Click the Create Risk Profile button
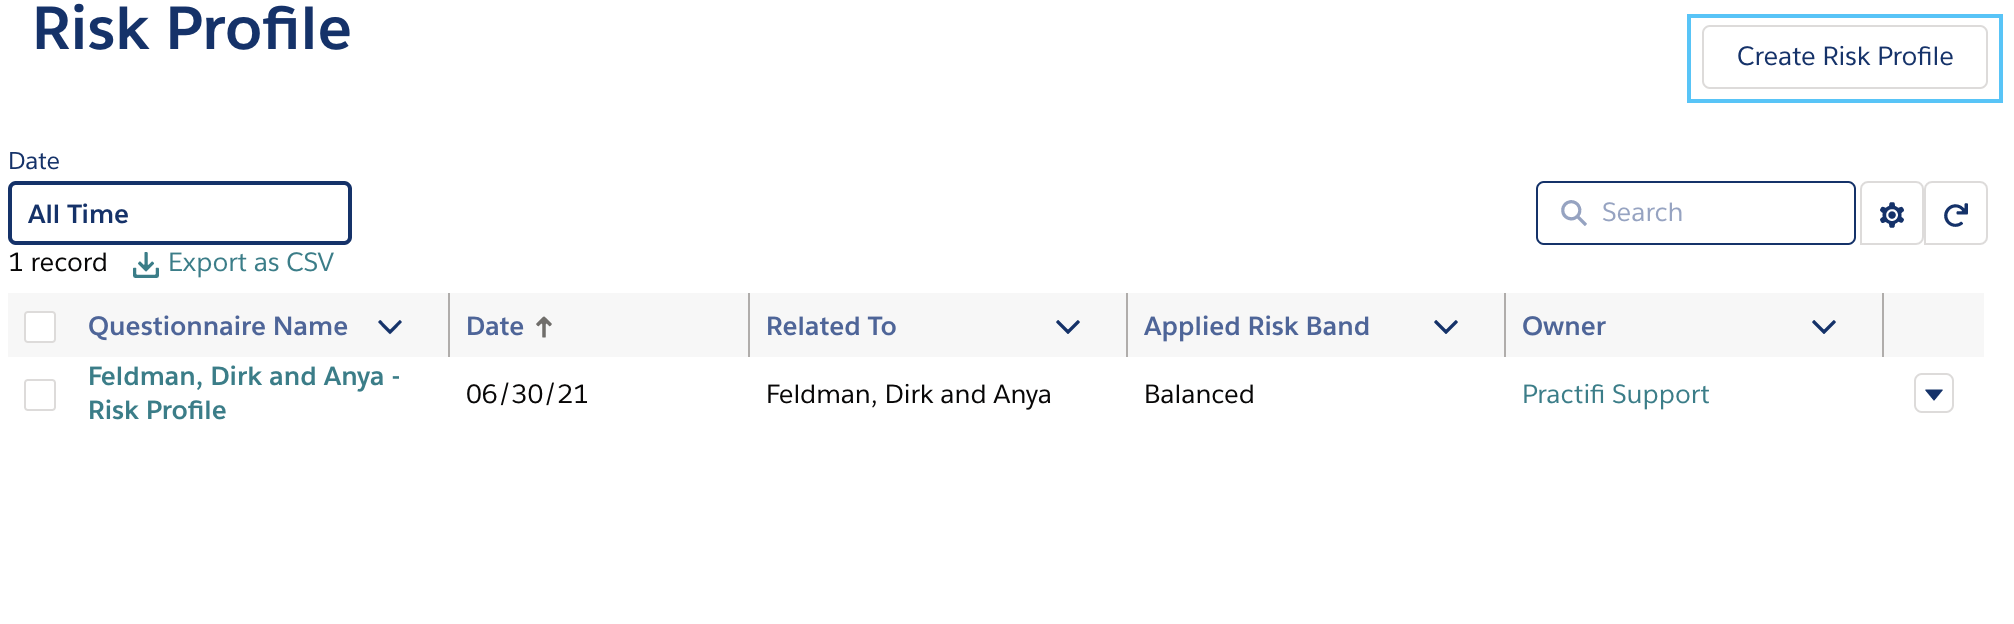 (x=1843, y=57)
